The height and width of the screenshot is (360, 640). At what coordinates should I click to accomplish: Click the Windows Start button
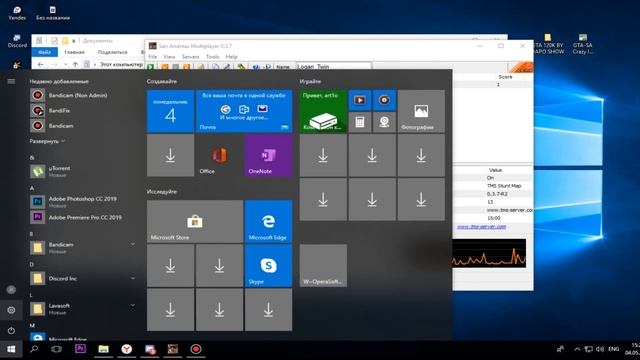point(11,349)
